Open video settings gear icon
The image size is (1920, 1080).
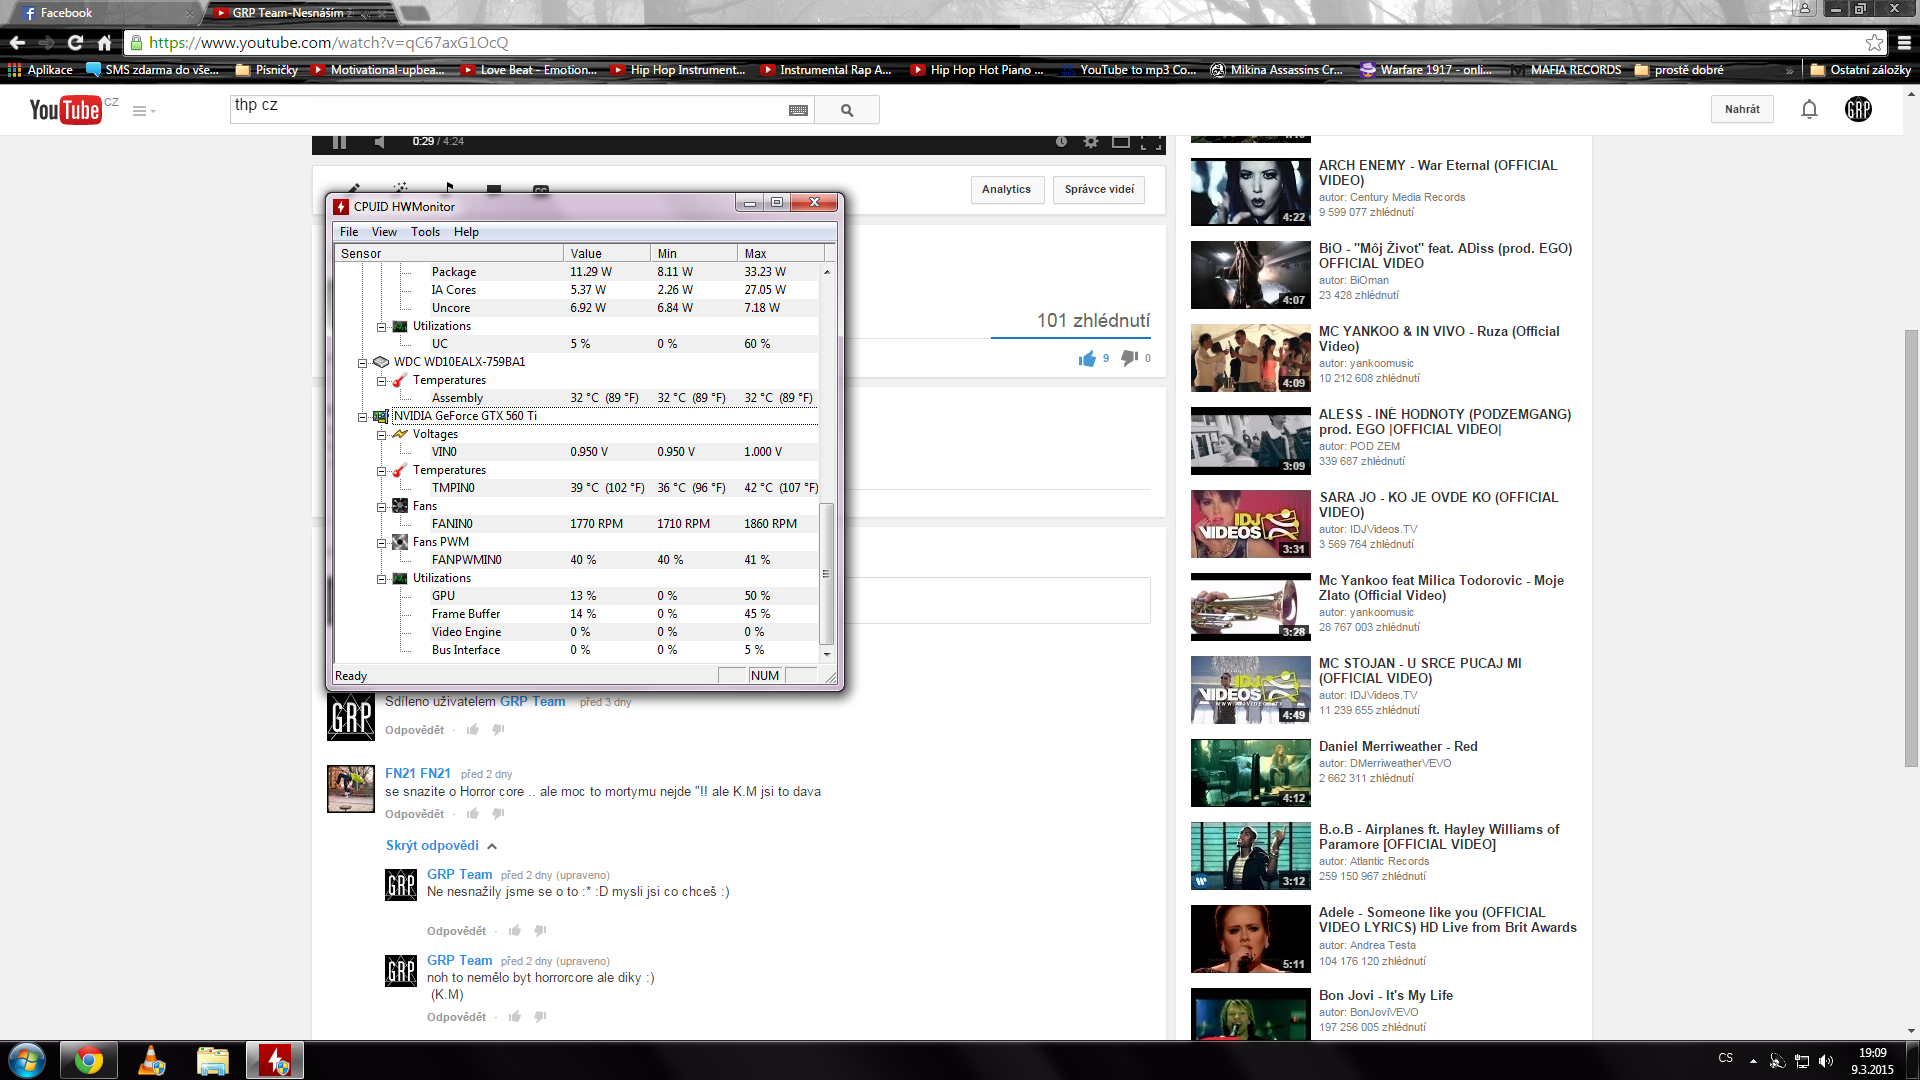1091,142
